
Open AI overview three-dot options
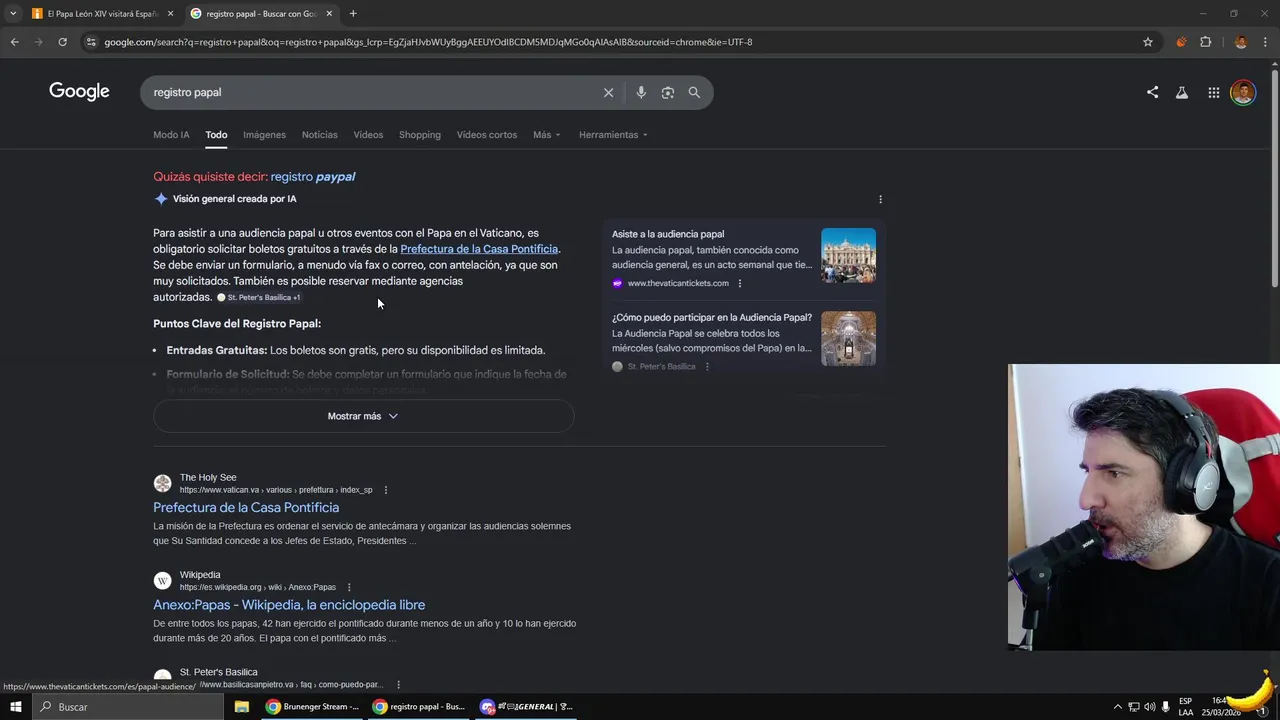[x=880, y=199]
